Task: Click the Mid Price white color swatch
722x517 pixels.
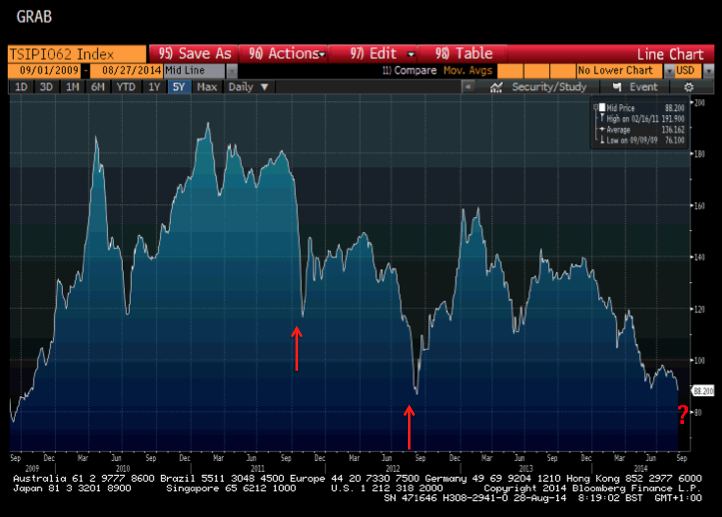Action: pyautogui.click(x=601, y=108)
